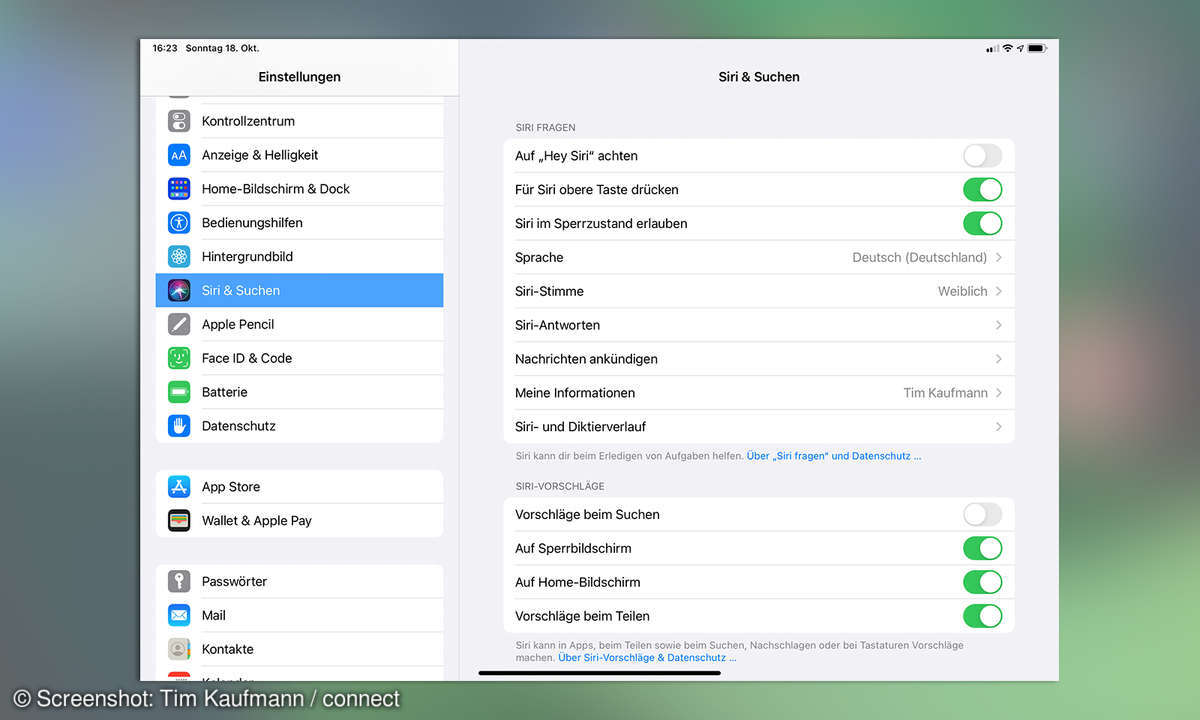1200x720 pixels.
Task: Click the Weiblich voice value
Action: click(962, 291)
